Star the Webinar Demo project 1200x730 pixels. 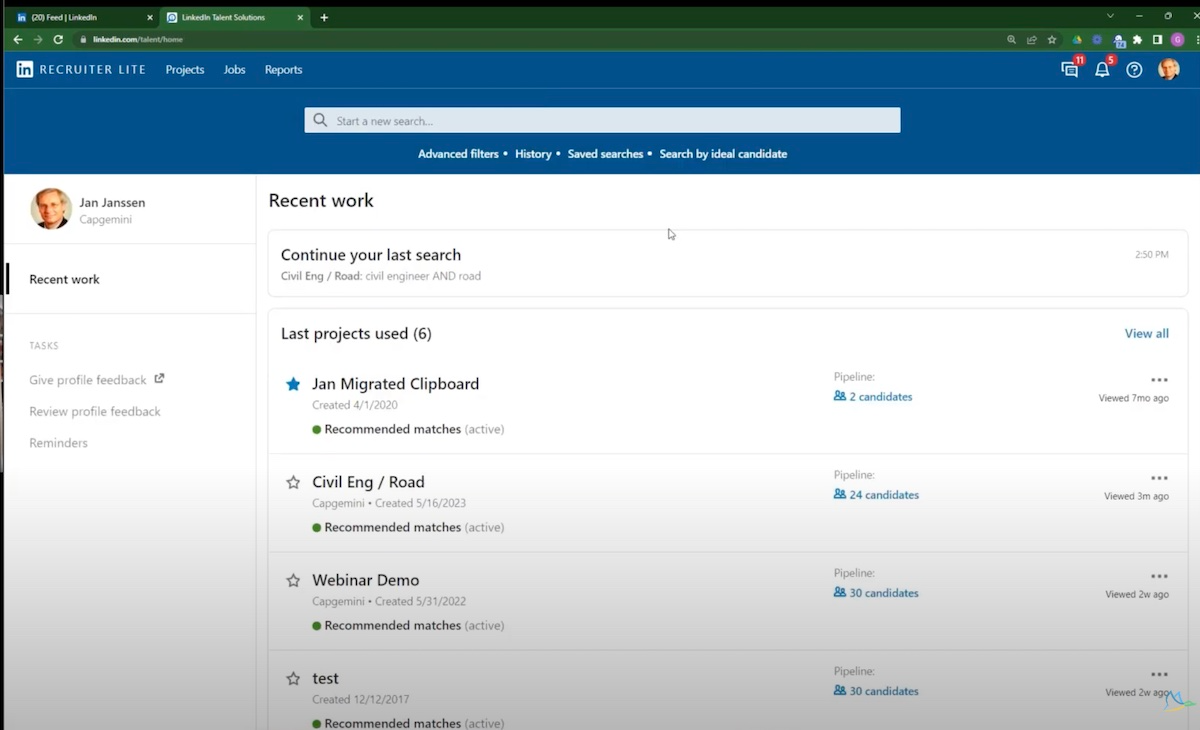tap(293, 580)
